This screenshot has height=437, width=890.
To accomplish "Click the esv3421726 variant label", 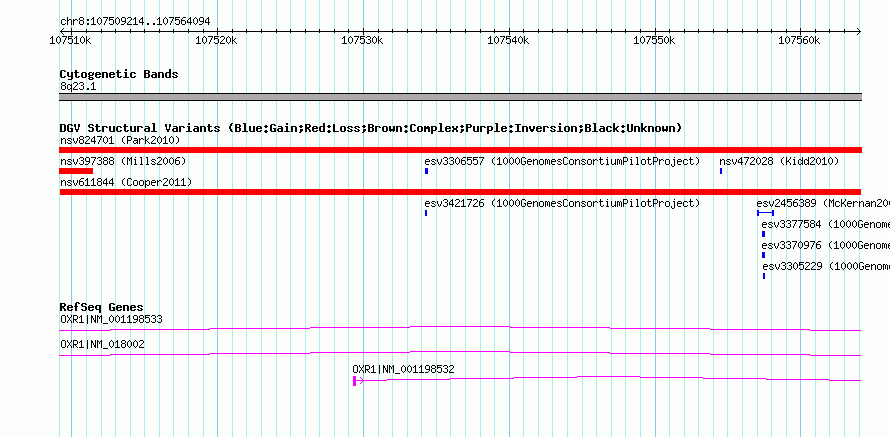I will tap(562, 204).
